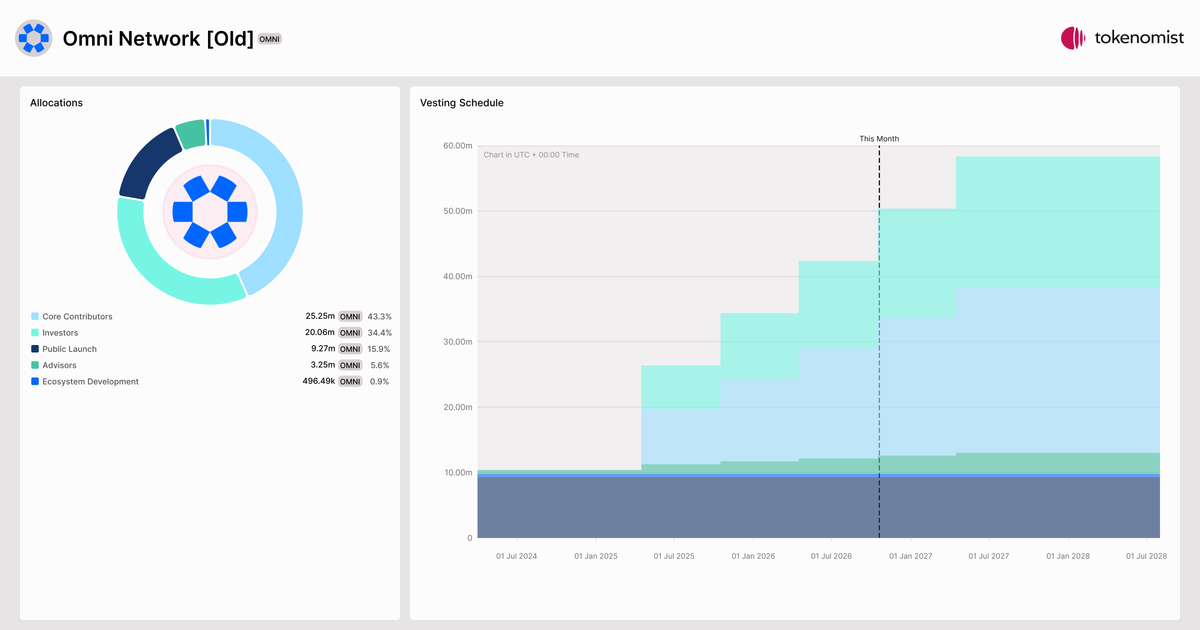Screen dimensions: 1200x630
Task: Click the 01 Jan 2027 axis label
Action: click(910, 556)
